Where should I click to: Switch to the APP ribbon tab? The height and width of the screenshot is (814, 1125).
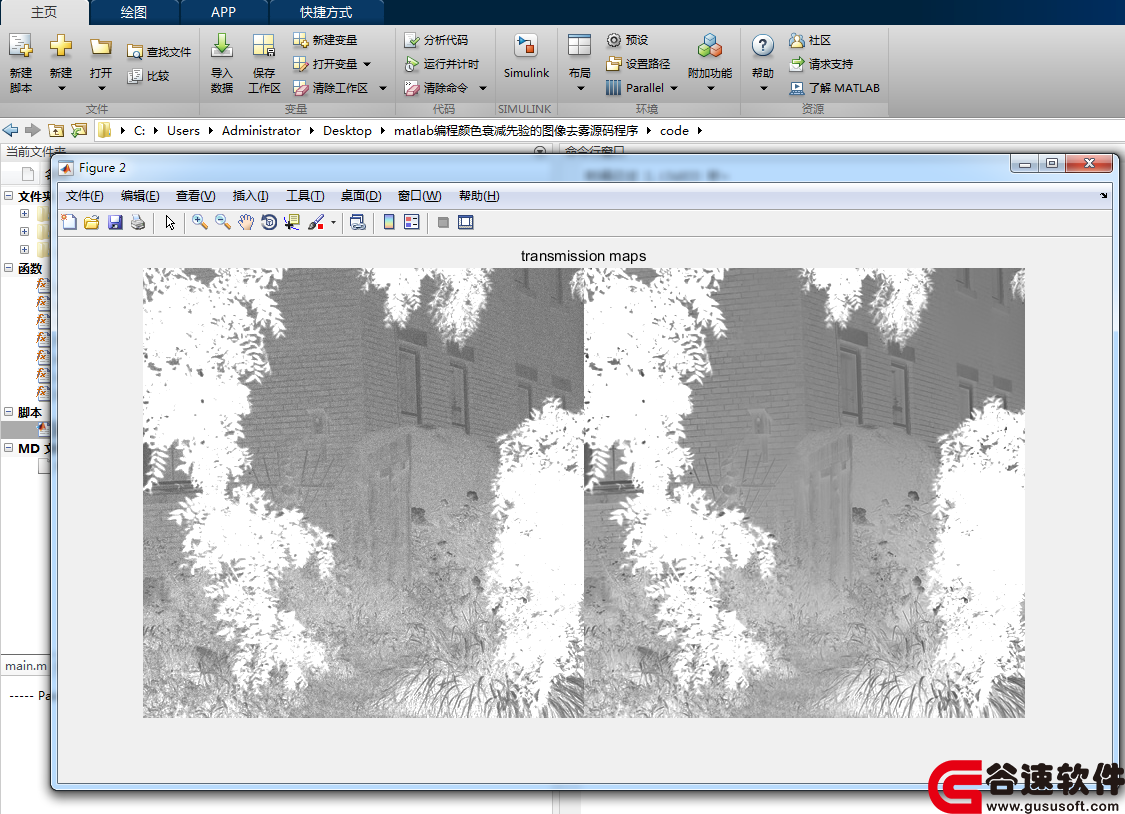click(223, 12)
